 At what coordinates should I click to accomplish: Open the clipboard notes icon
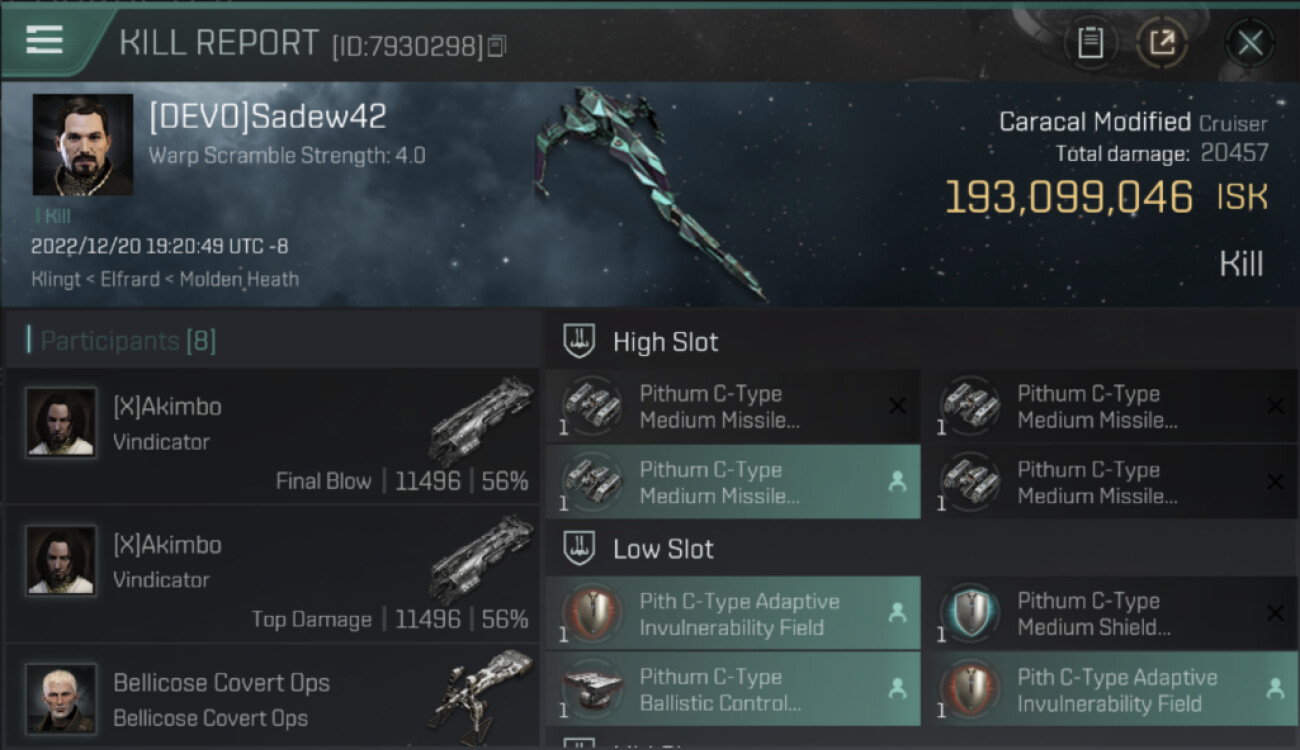(1090, 42)
